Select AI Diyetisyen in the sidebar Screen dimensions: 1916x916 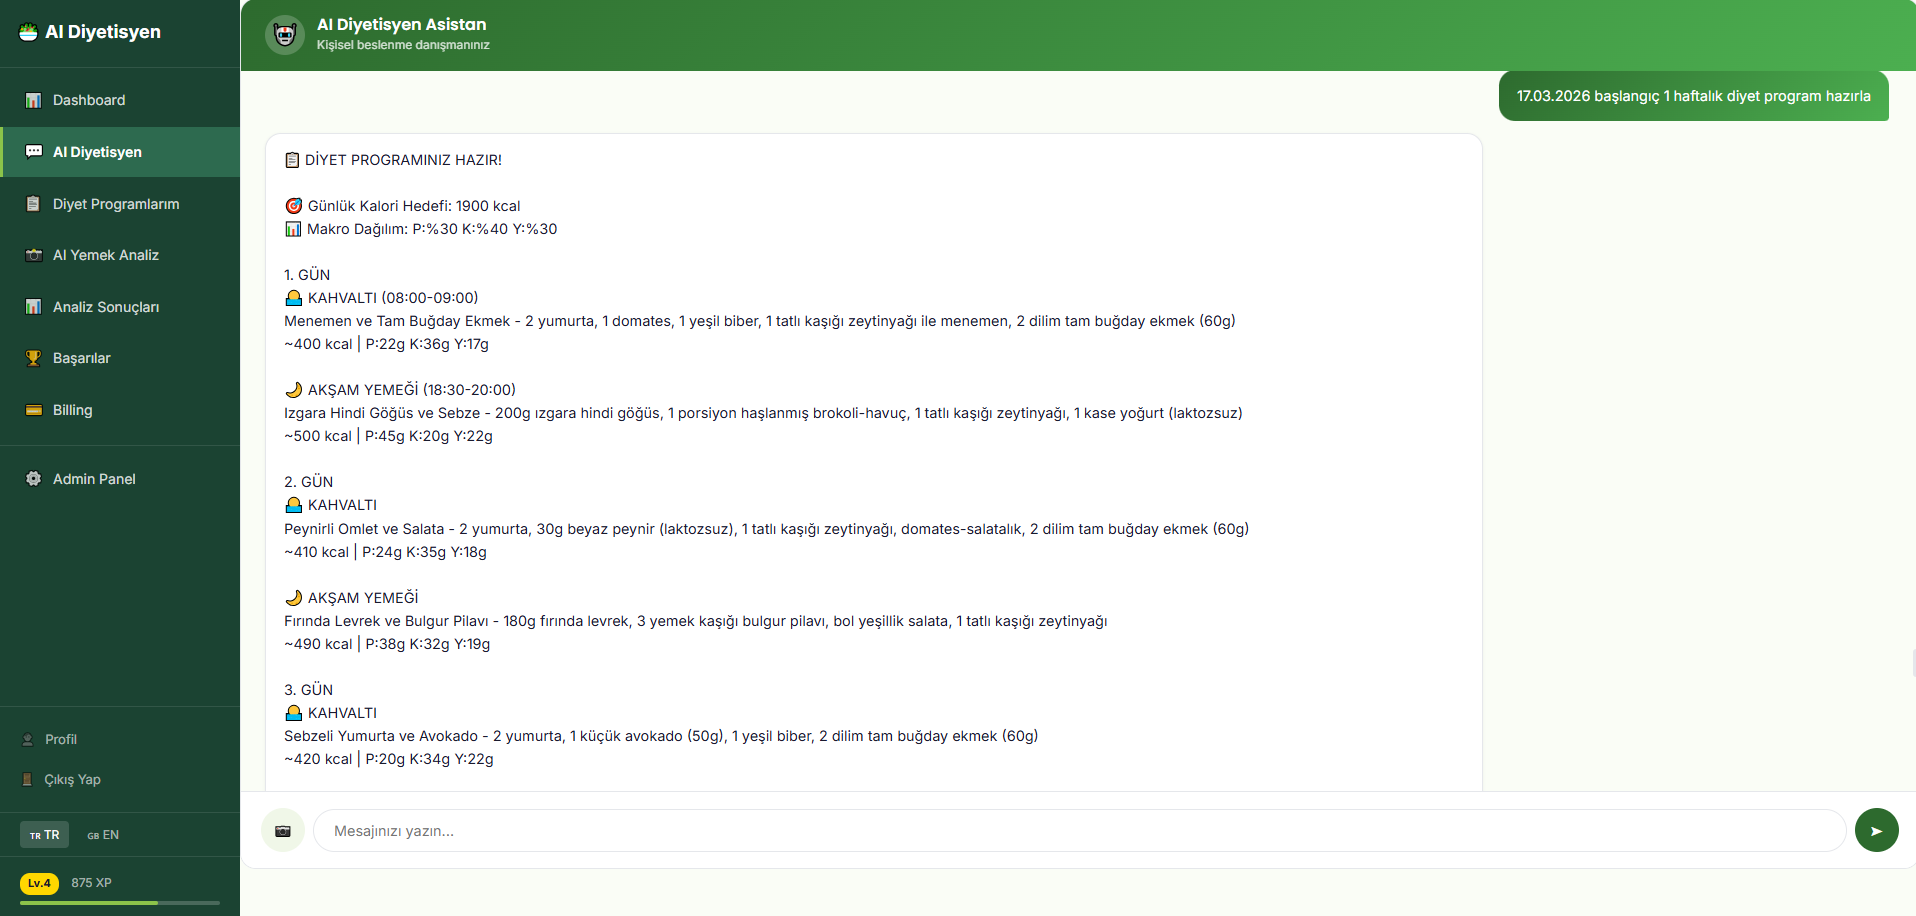point(120,152)
